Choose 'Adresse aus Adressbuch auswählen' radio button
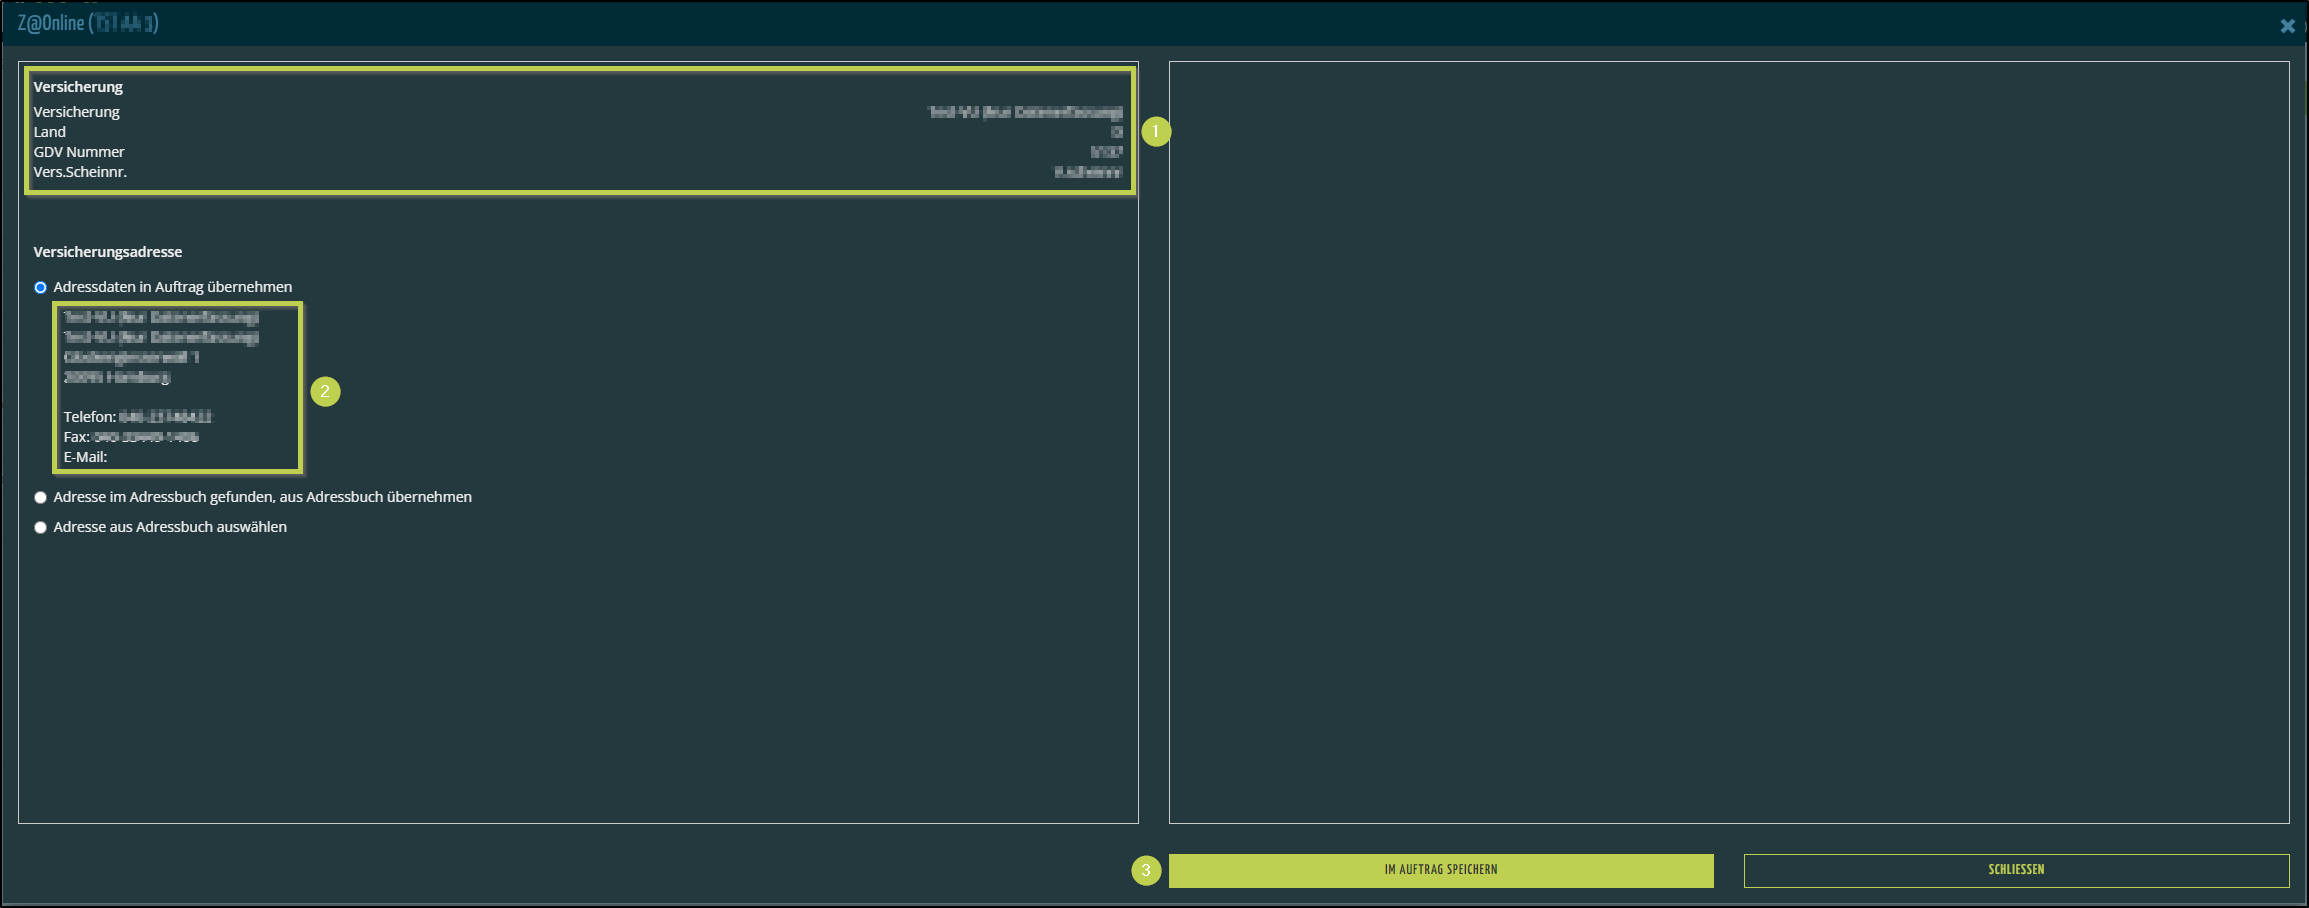The width and height of the screenshot is (2309, 908). coord(41,528)
